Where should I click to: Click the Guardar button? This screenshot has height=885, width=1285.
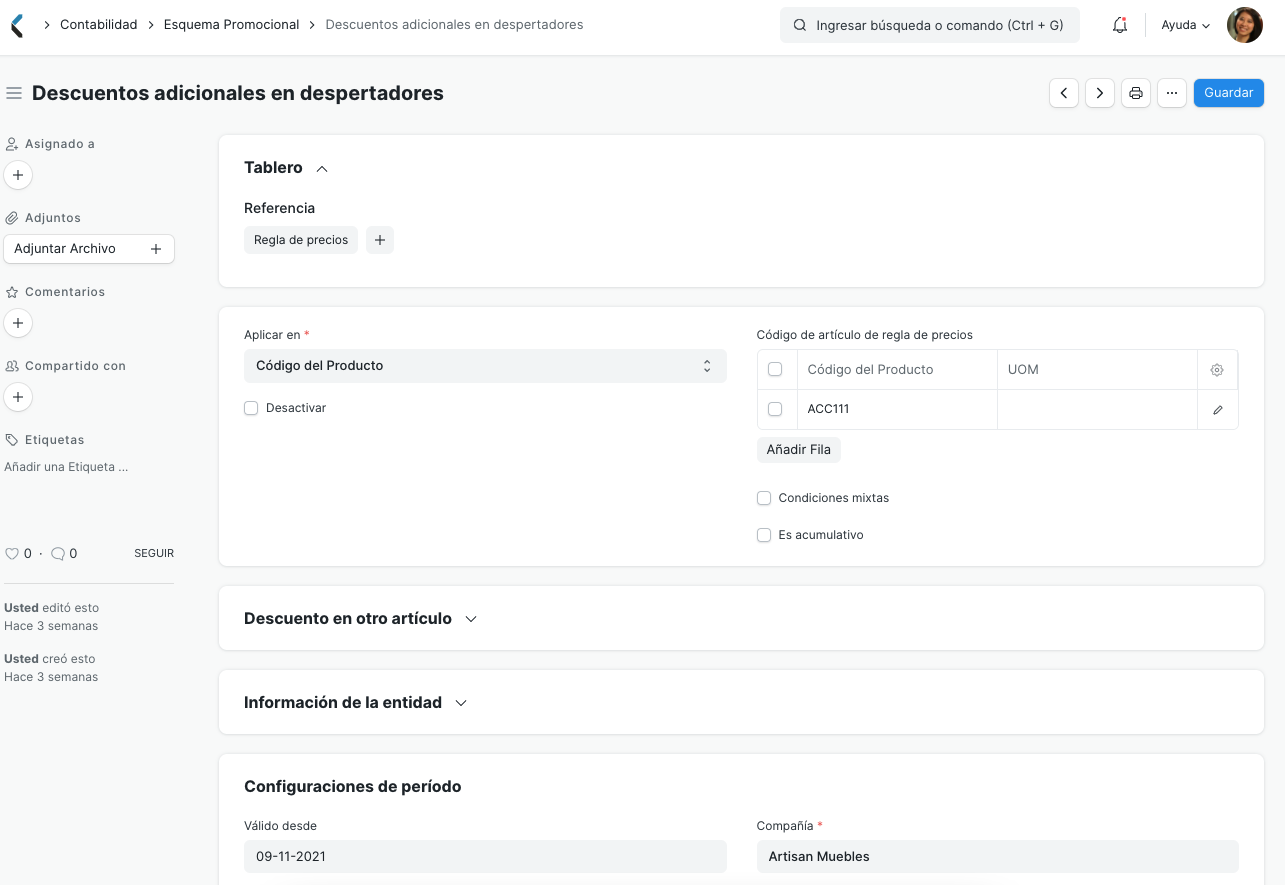point(1229,93)
